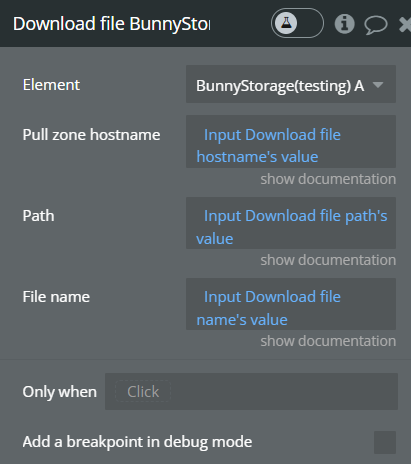Show documentation for Path
411x464 pixels.
(328, 260)
